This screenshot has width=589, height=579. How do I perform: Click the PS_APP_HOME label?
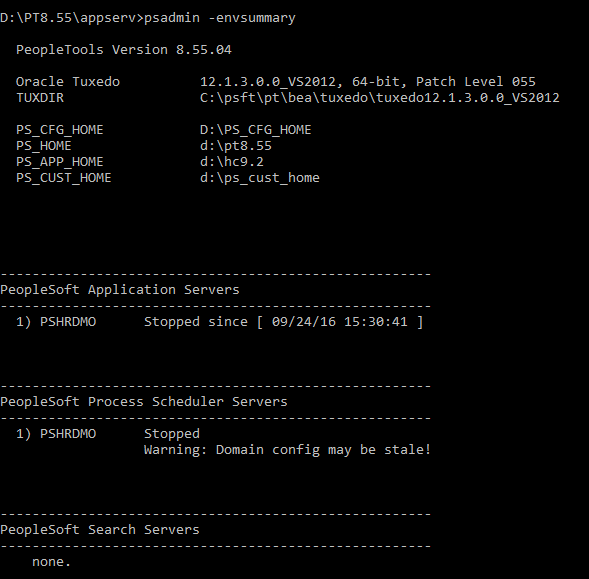point(59,162)
